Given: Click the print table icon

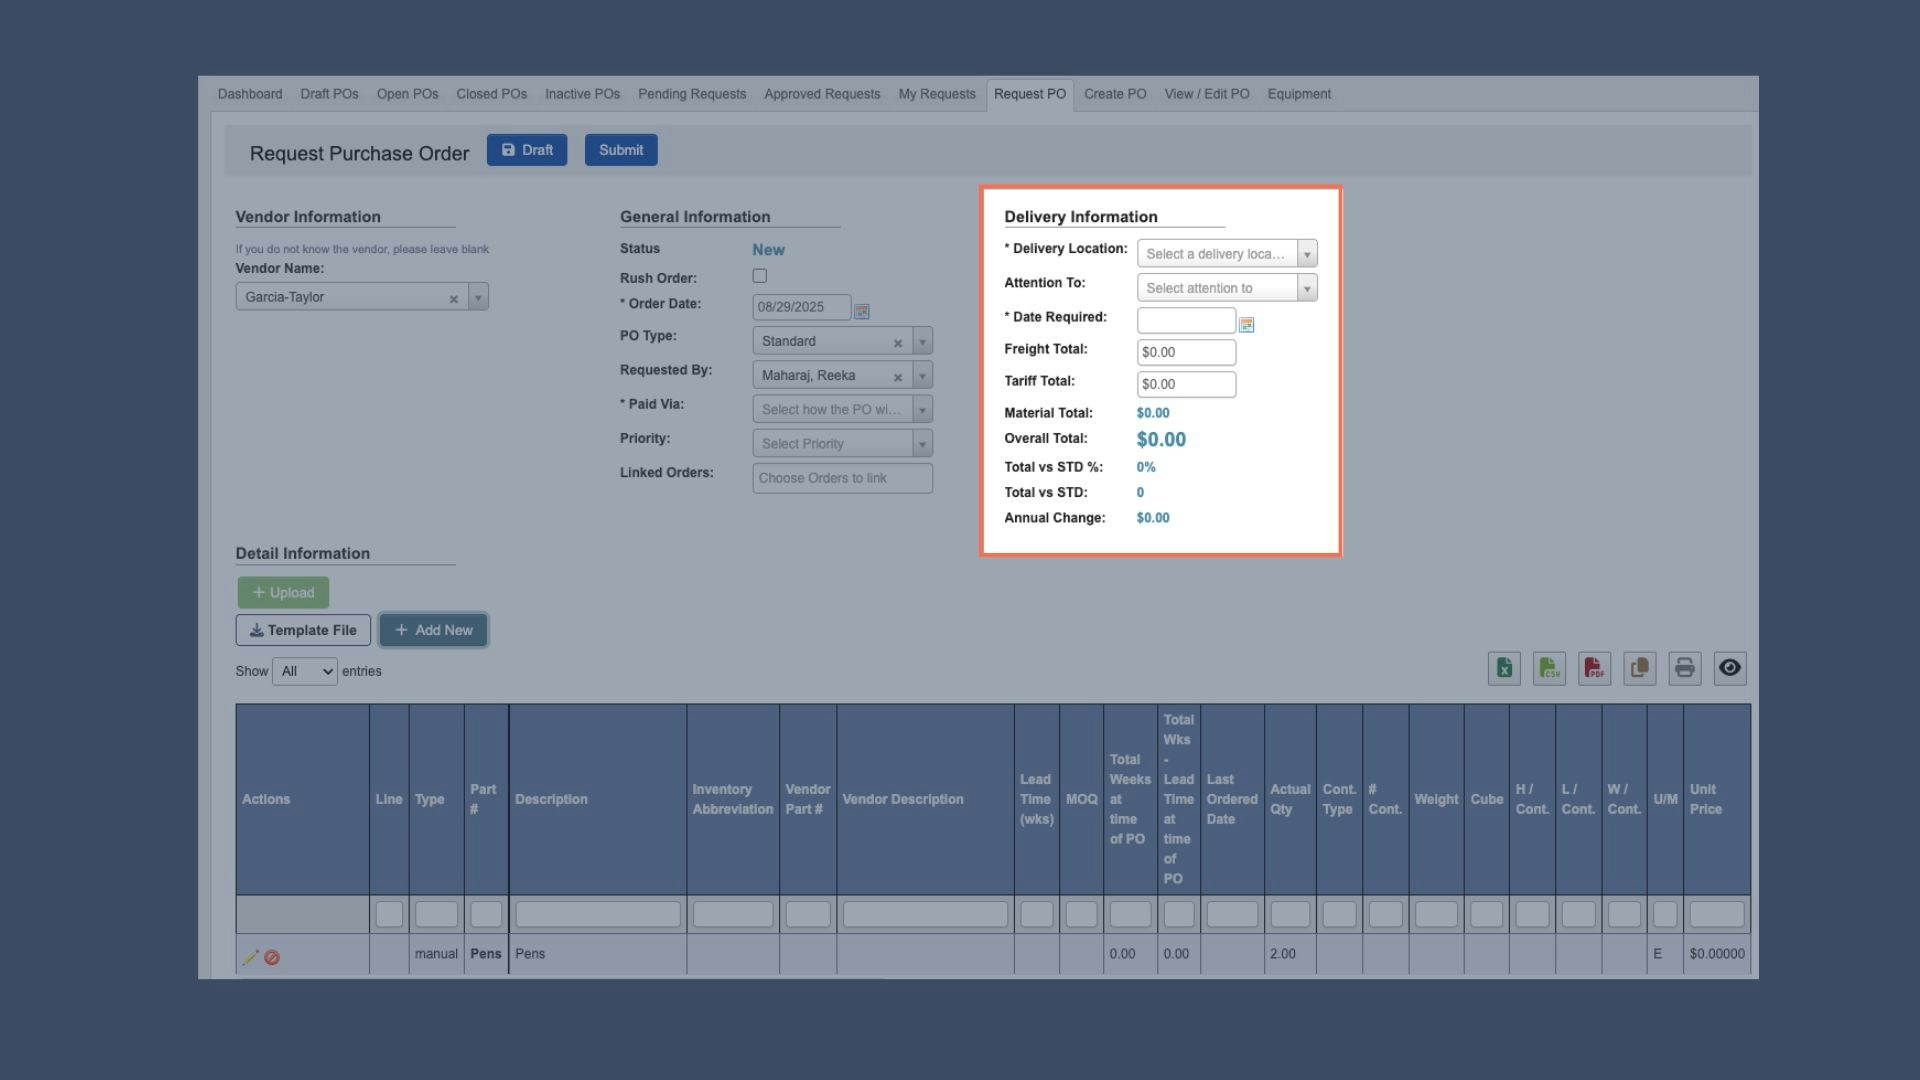Looking at the screenshot, I should pos(1685,668).
